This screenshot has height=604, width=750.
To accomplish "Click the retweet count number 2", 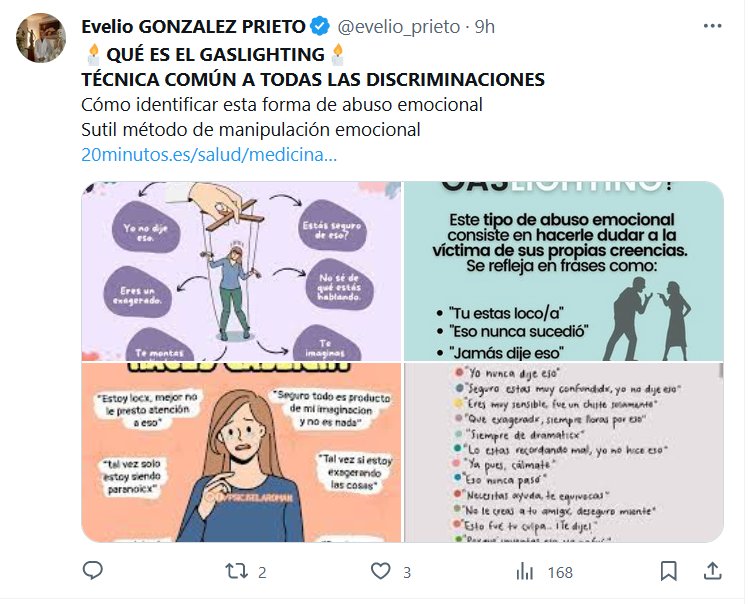I will coord(262,572).
